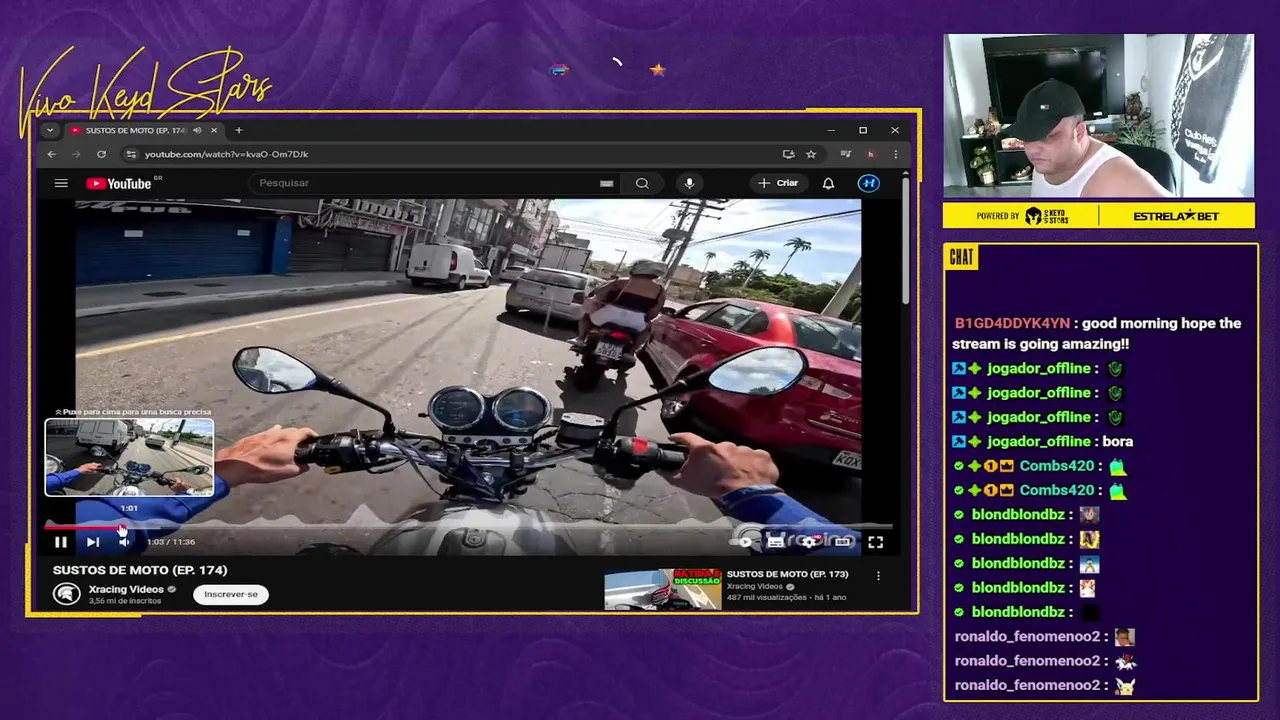Enter fullscreen video mode

(875, 542)
